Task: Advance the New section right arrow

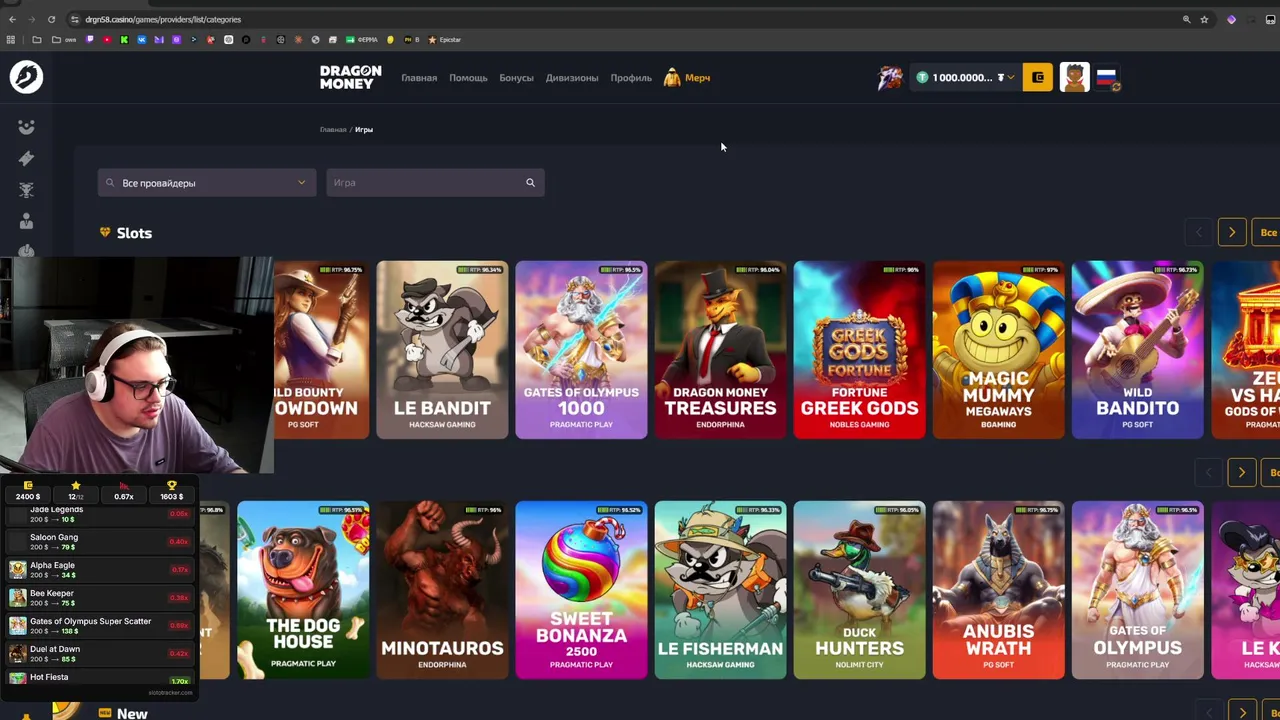Action: point(1242,711)
